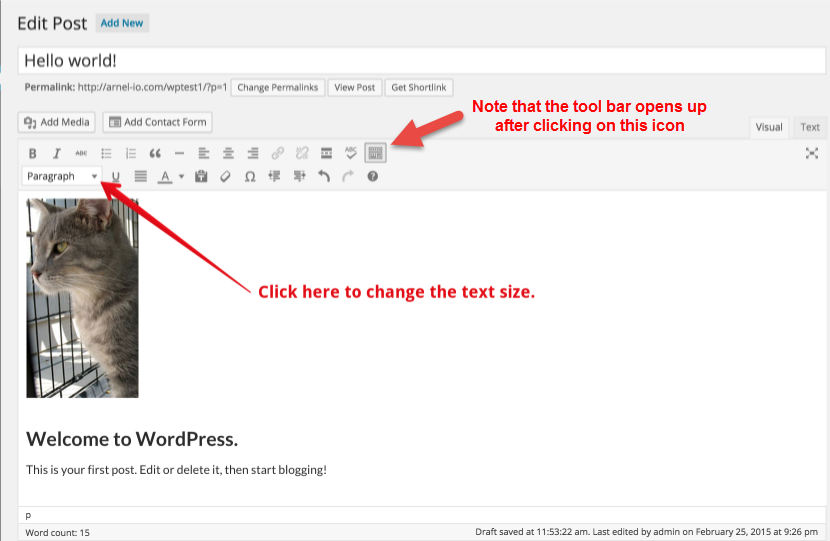Click the permalink URL text
Screen dimensions: 830x541
pyautogui.click(x=152, y=87)
